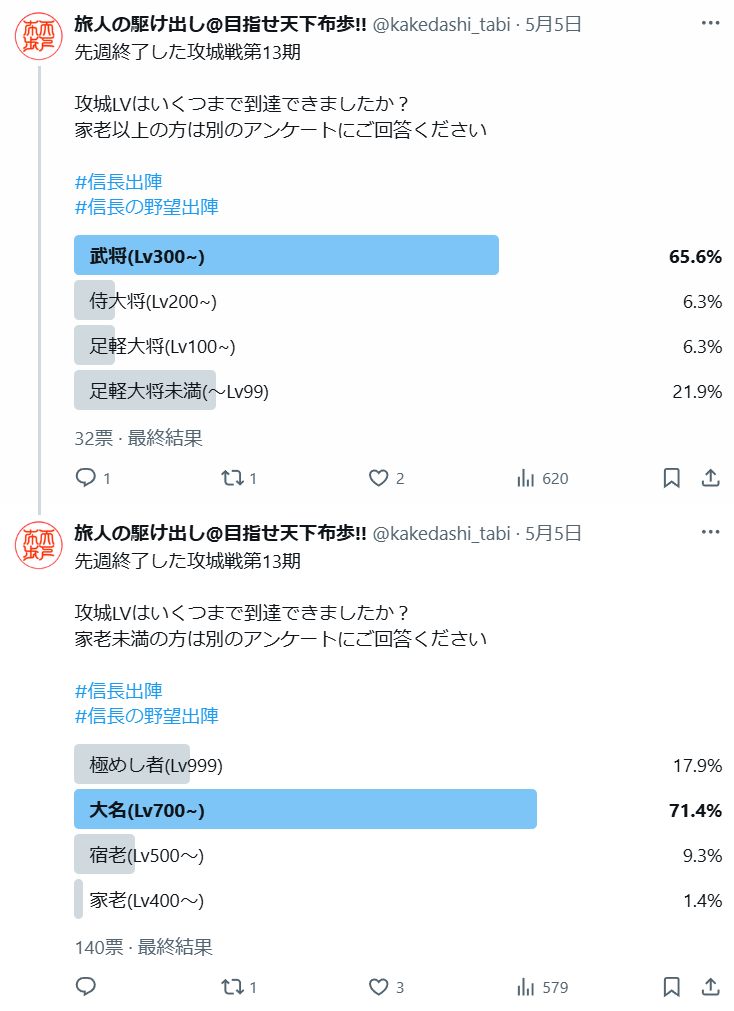
Task: Share the first poll tweet
Action: [x=710, y=478]
